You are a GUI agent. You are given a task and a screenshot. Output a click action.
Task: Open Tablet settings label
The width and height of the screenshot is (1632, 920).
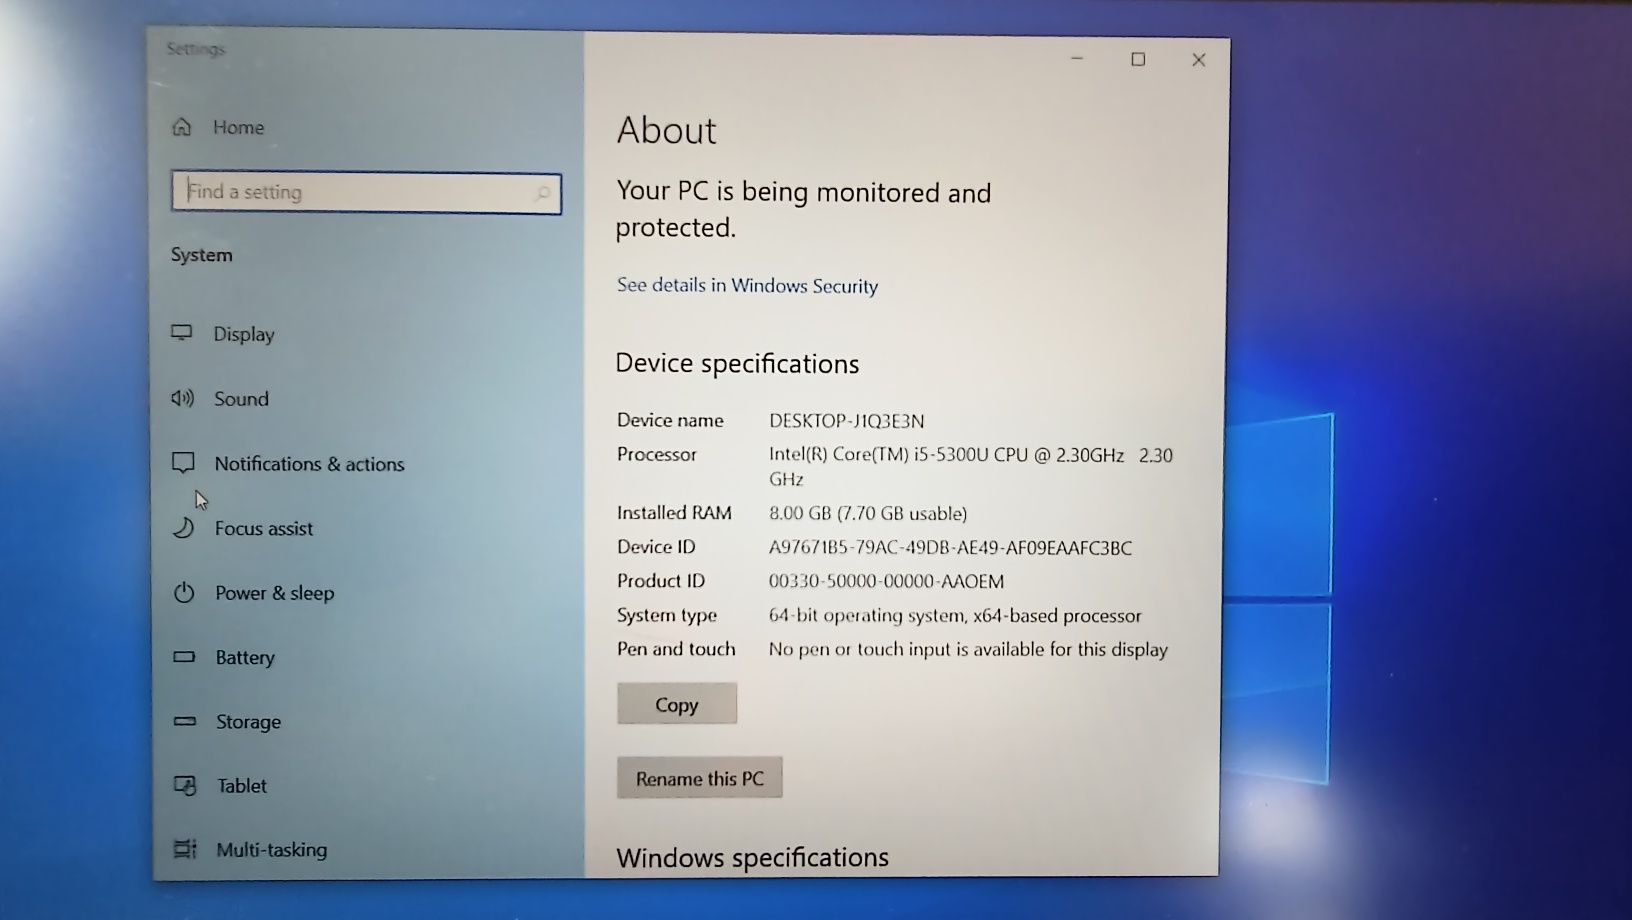242,786
